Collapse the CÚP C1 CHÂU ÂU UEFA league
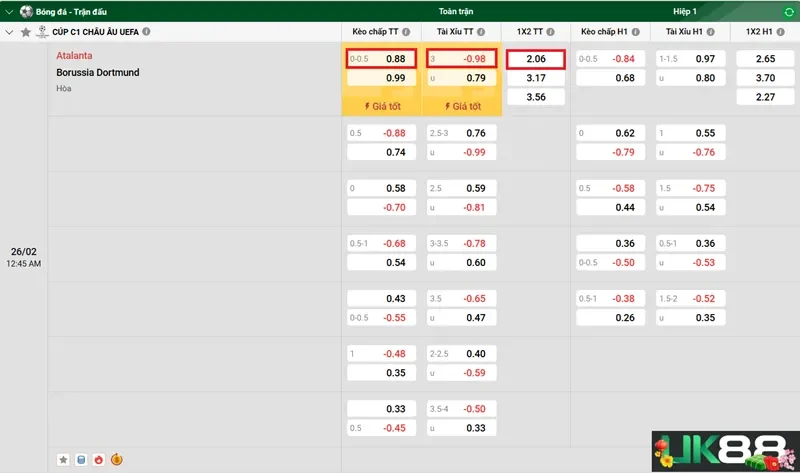 click(9, 32)
